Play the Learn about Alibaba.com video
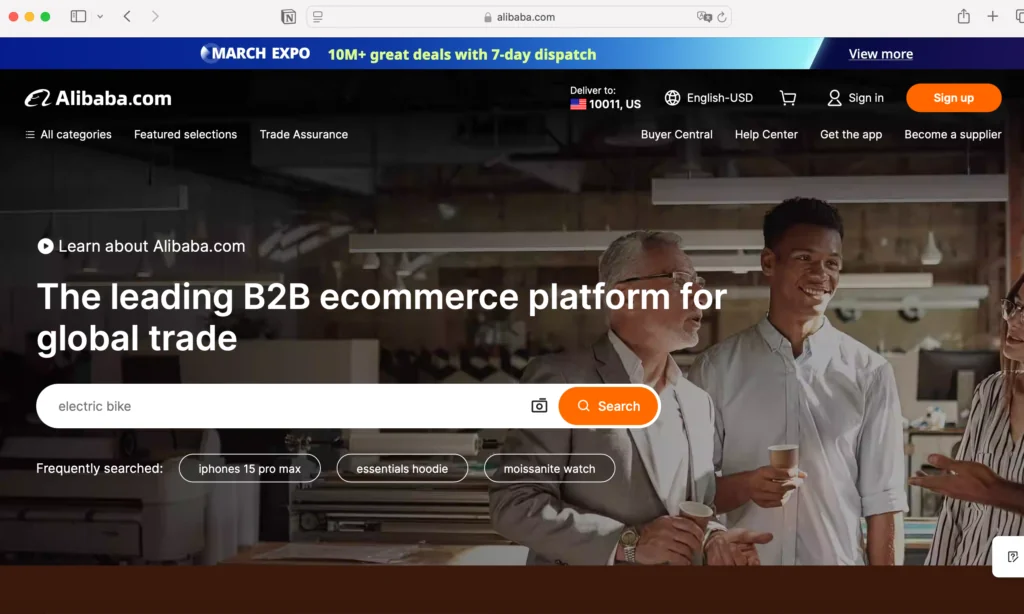The image size is (1024, 614). [x=45, y=246]
